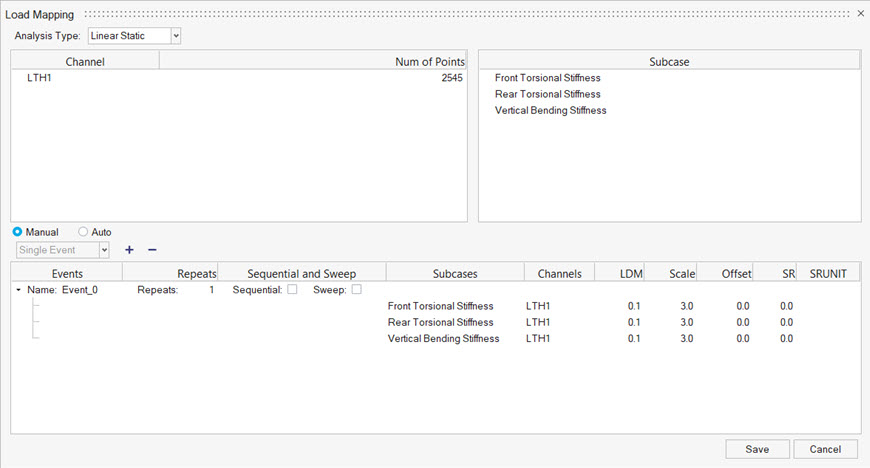Viewport: 870px width, 468px height.
Task: Click the minus icon to remove event
Action: [x=152, y=250]
